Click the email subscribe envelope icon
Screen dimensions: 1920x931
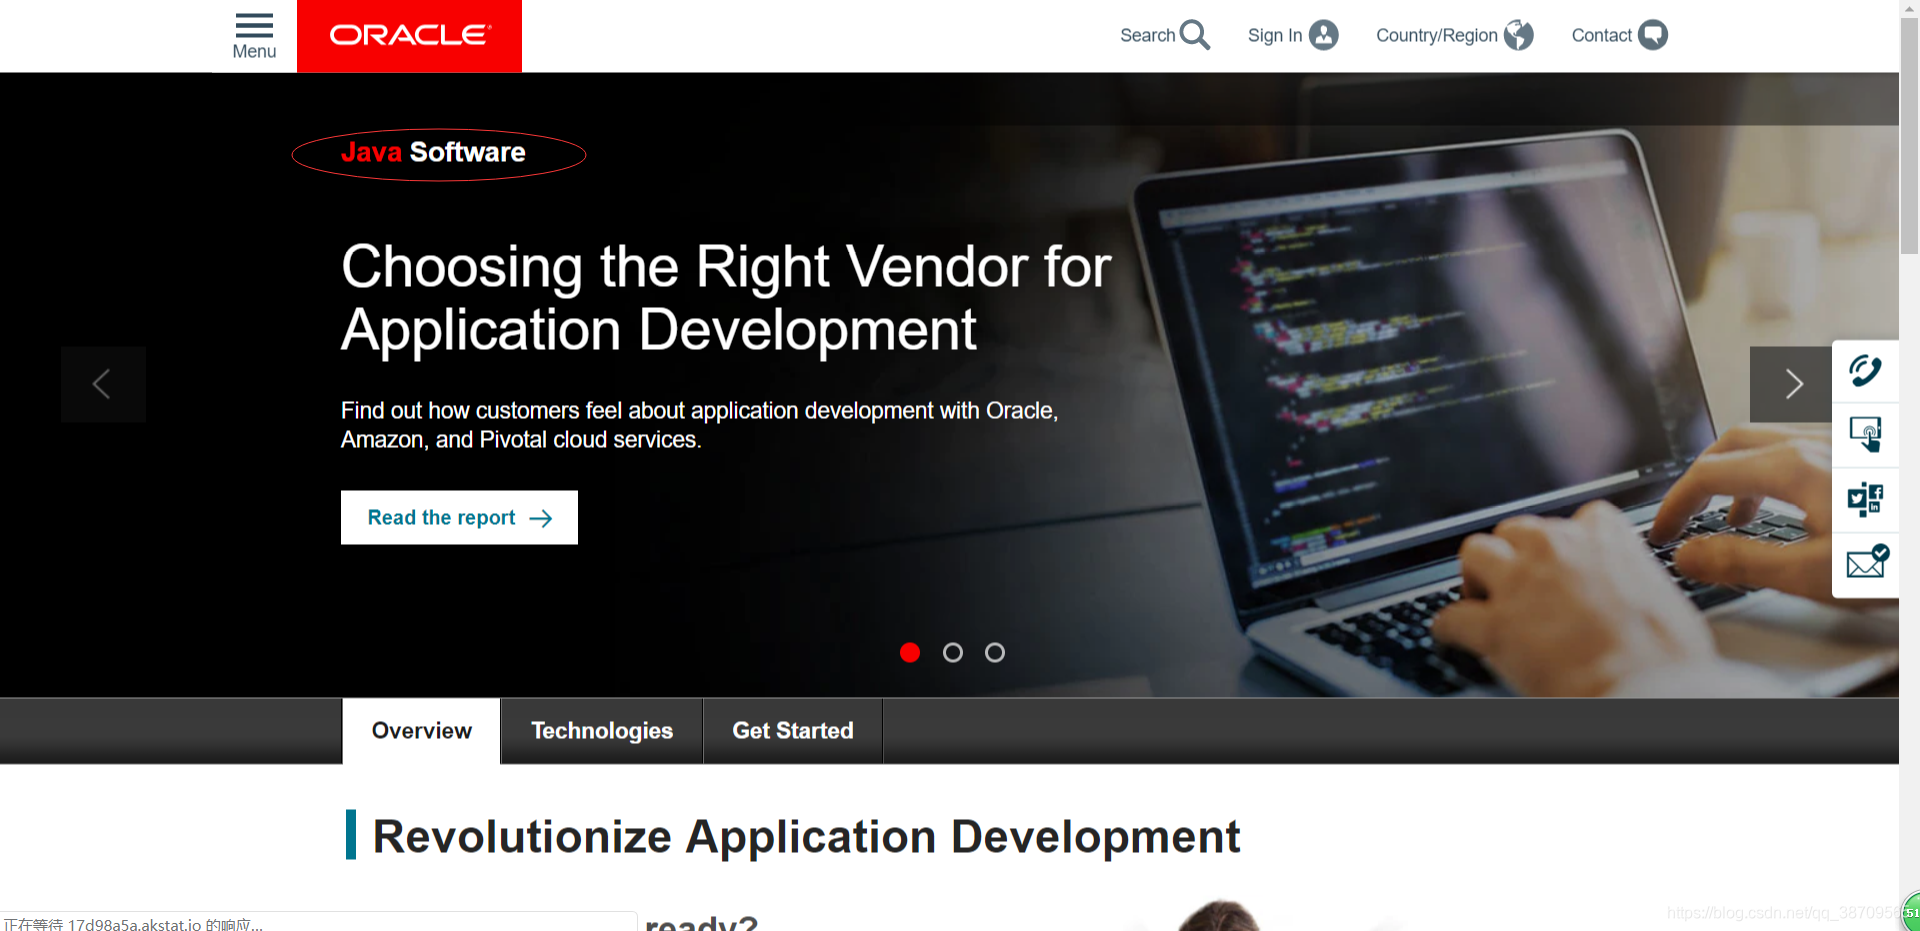1866,562
